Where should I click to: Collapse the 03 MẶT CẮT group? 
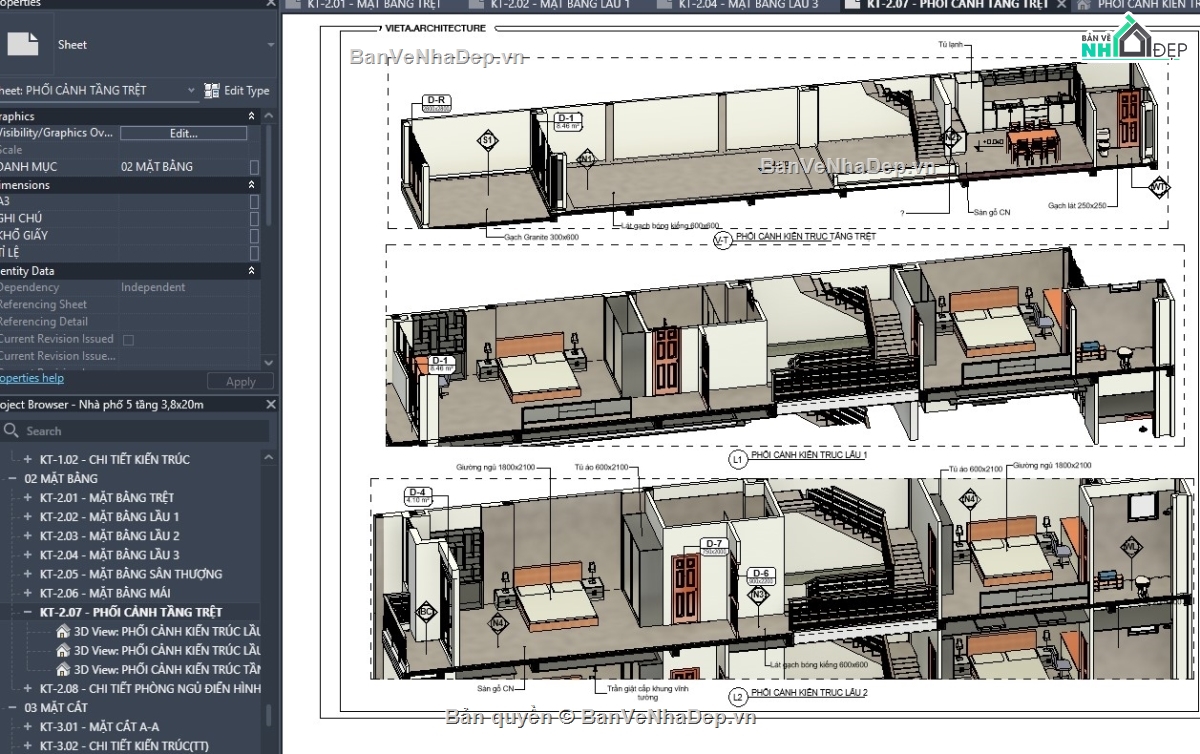click(x=13, y=707)
